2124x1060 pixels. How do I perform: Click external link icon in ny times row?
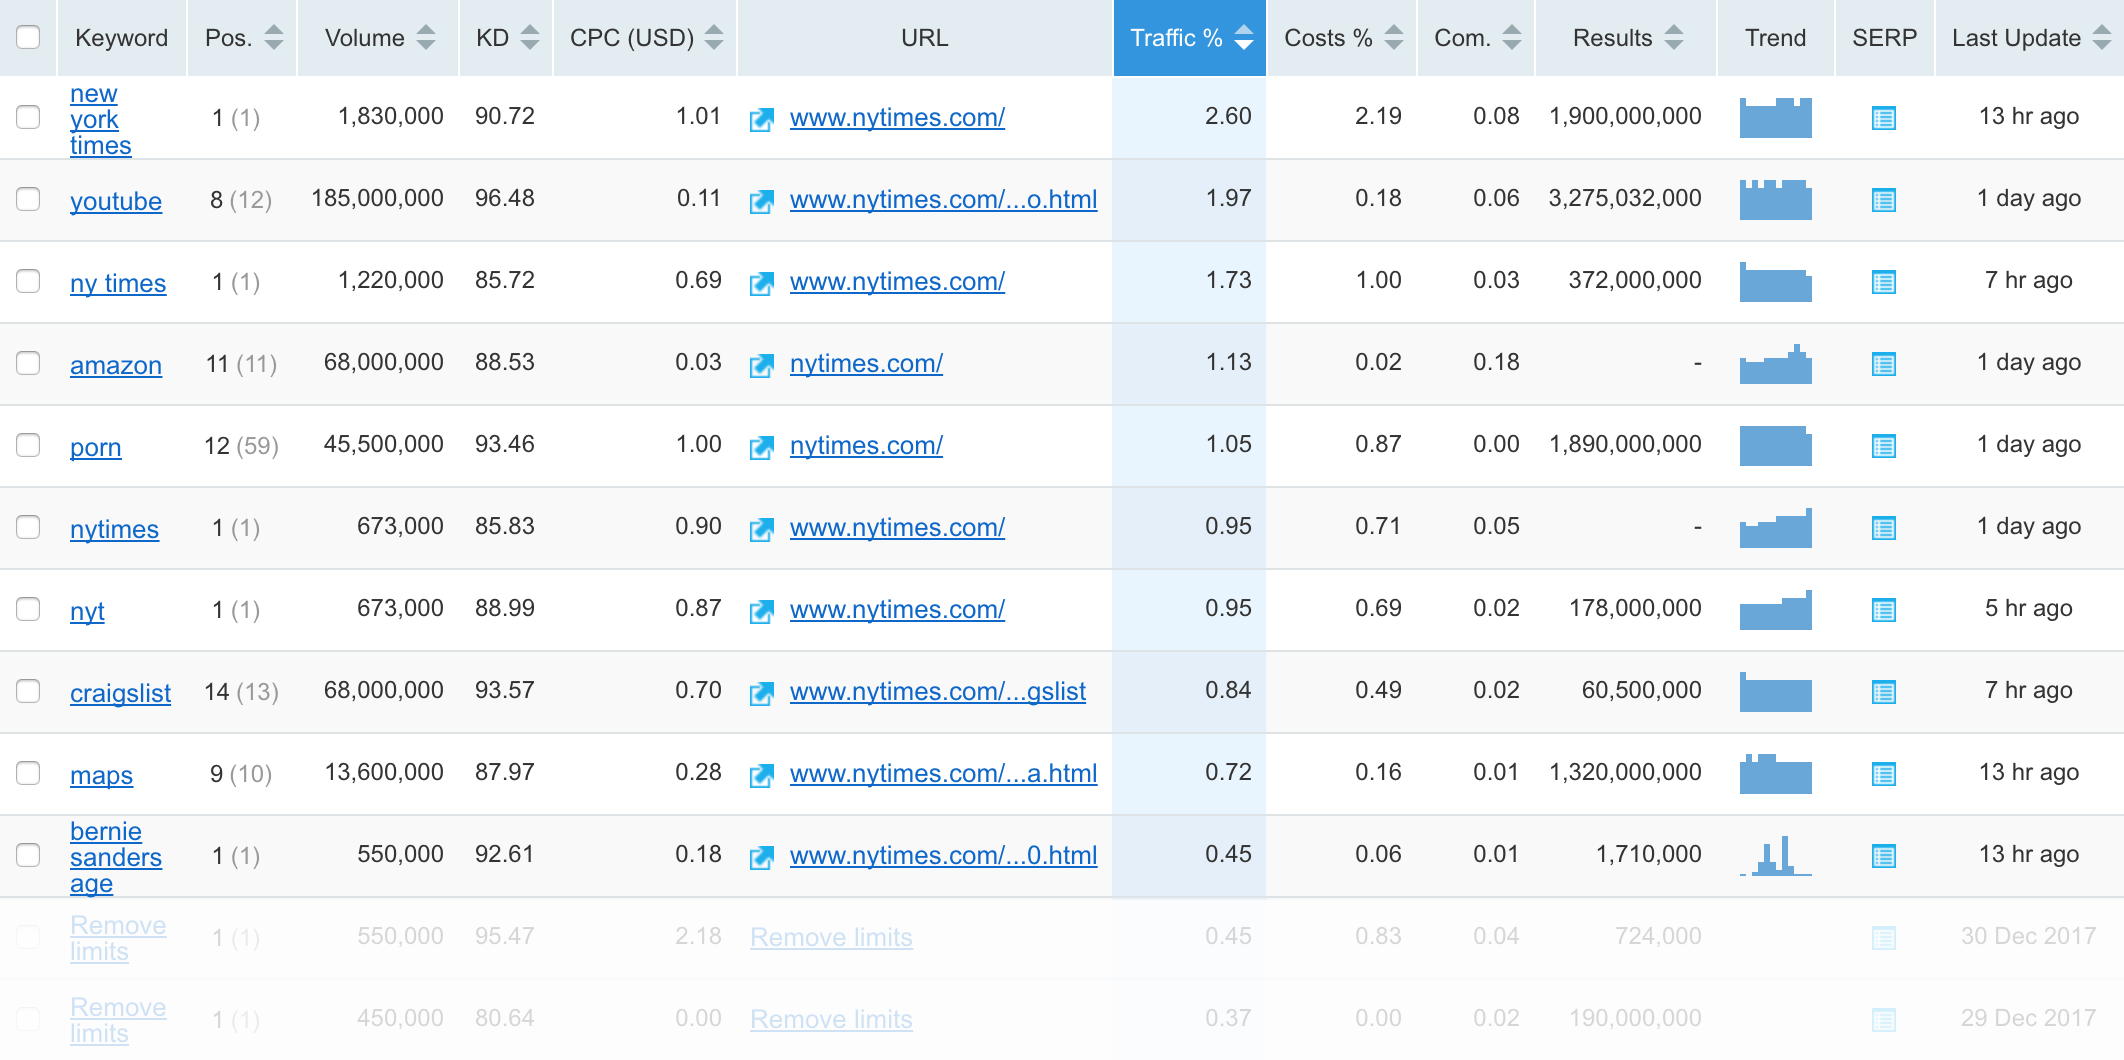coord(762,284)
